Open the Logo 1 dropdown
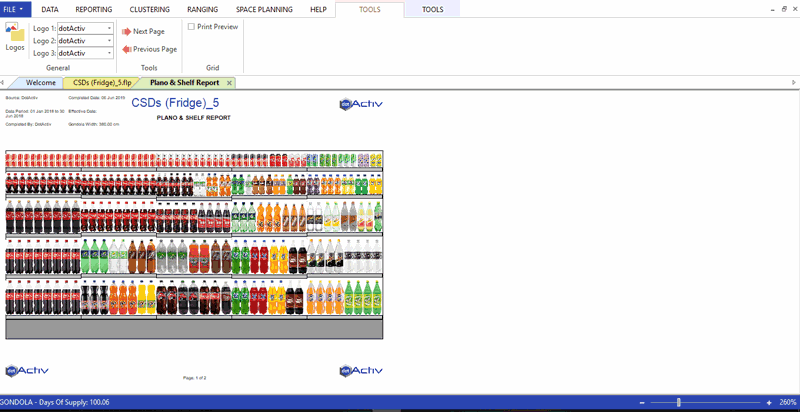 (x=110, y=29)
